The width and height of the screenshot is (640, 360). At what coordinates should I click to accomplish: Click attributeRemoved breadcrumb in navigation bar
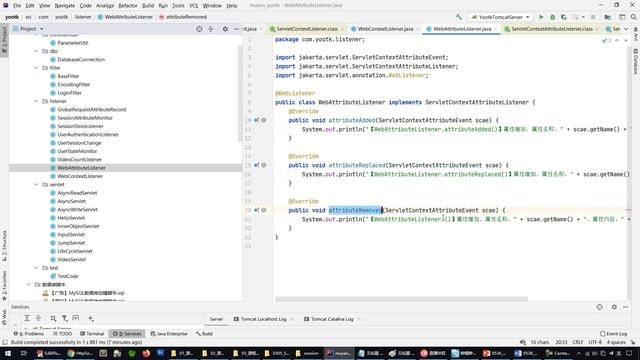pyautogui.click(x=183, y=17)
